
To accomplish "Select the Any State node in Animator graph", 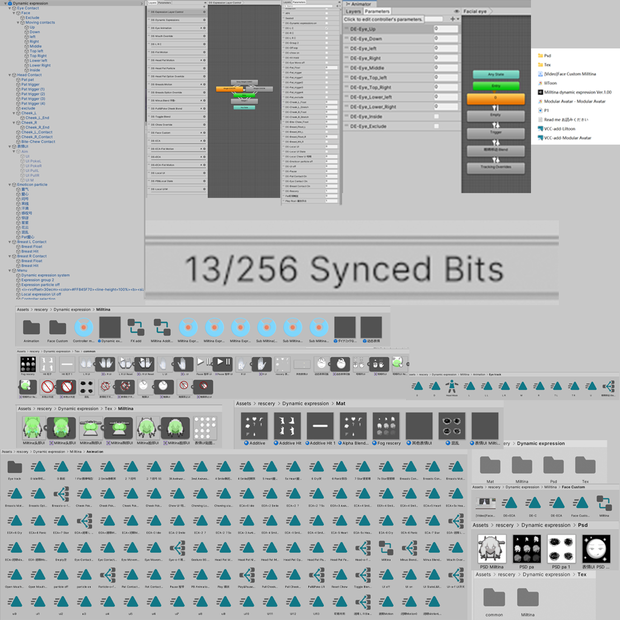I will pos(496,74).
